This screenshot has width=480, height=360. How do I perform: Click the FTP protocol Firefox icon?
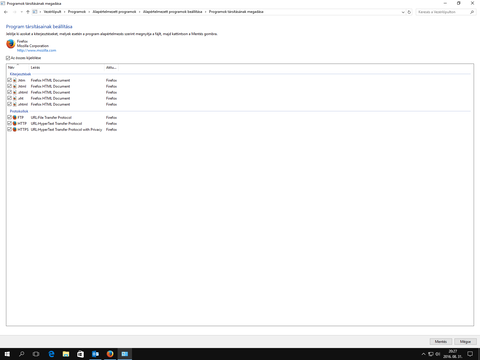tap(15, 117)
